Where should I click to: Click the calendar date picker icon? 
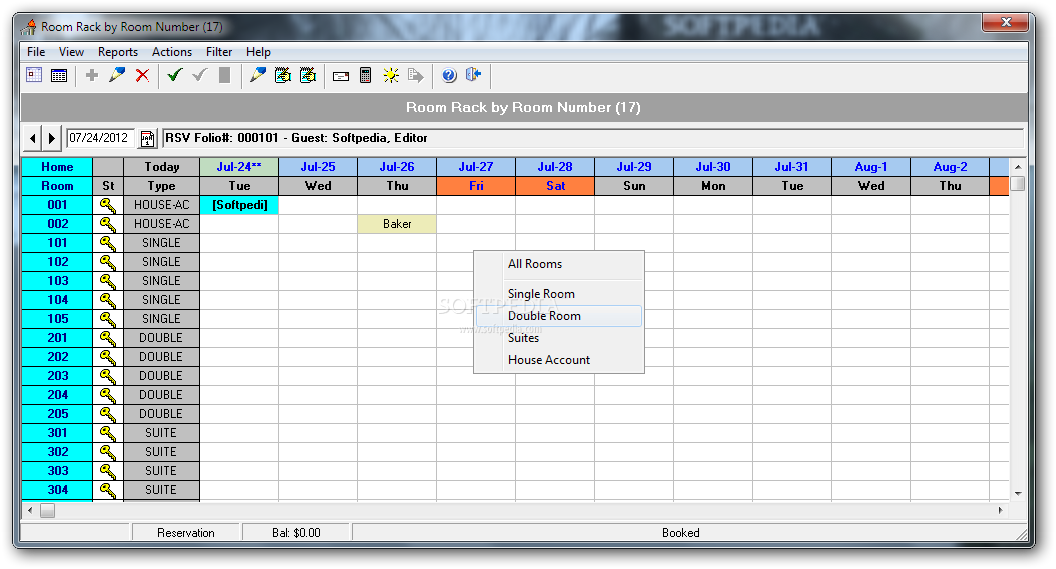(x=147, y=139)
